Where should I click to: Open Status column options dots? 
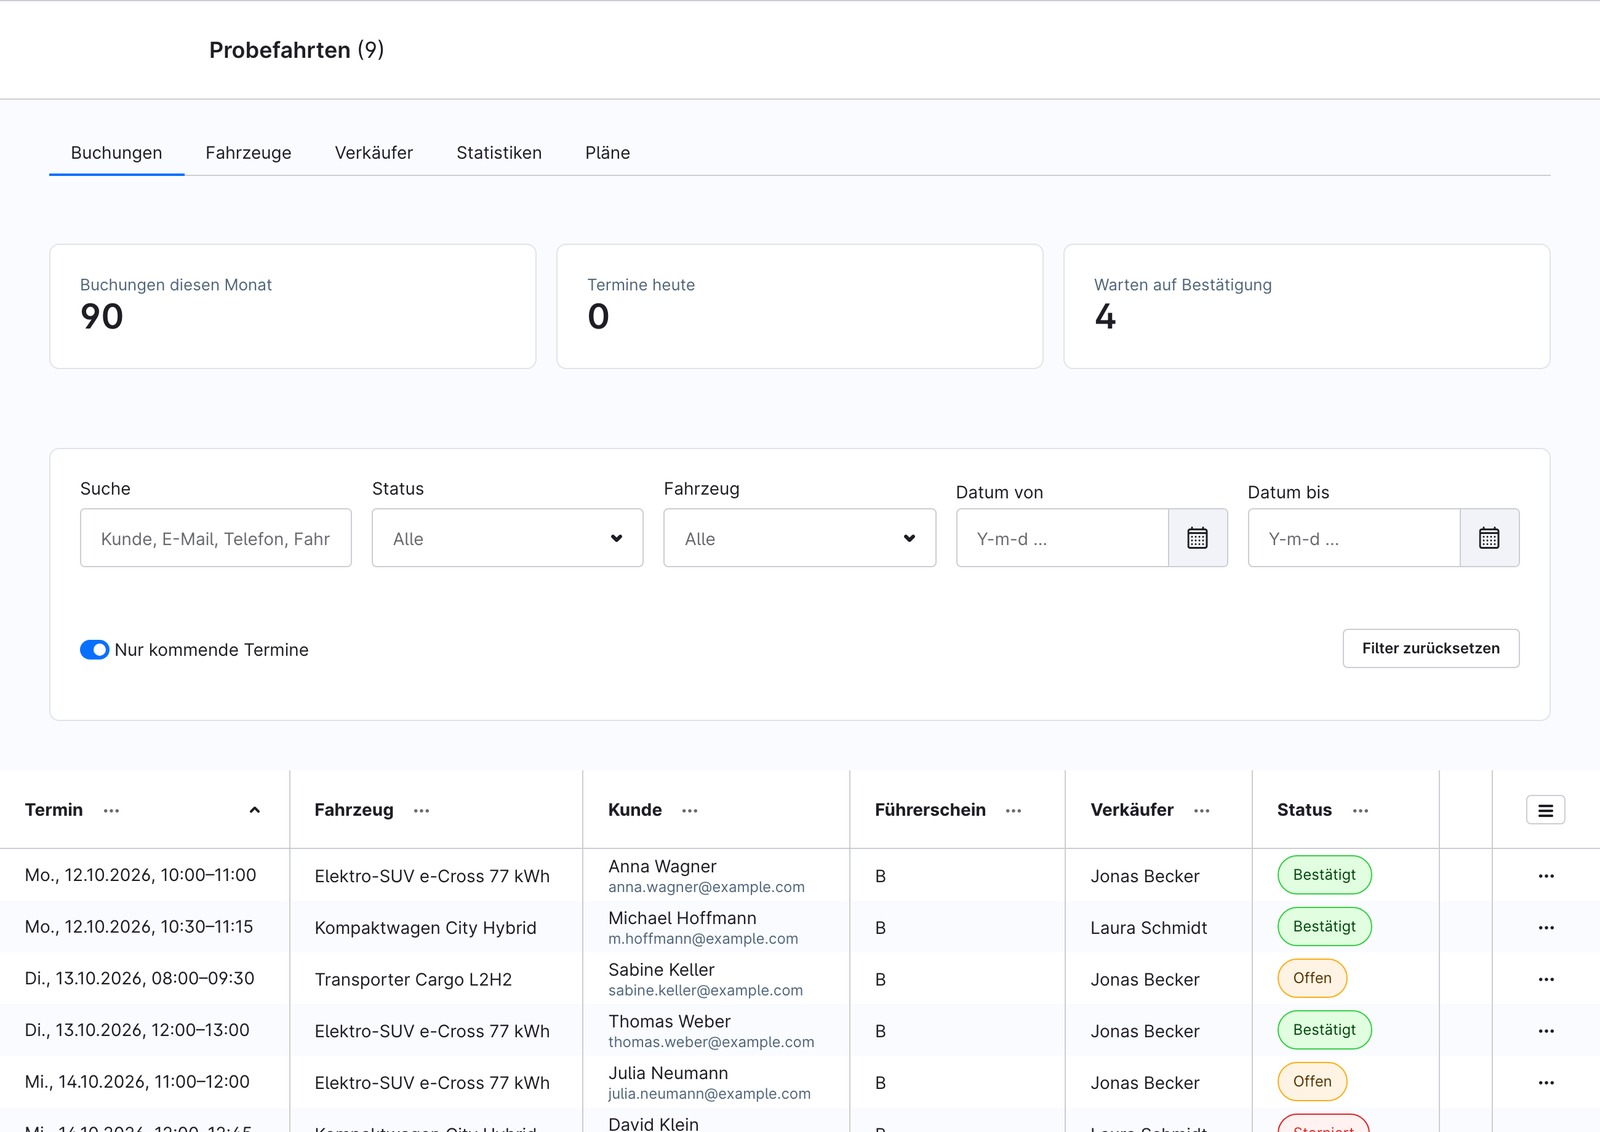1360,810
